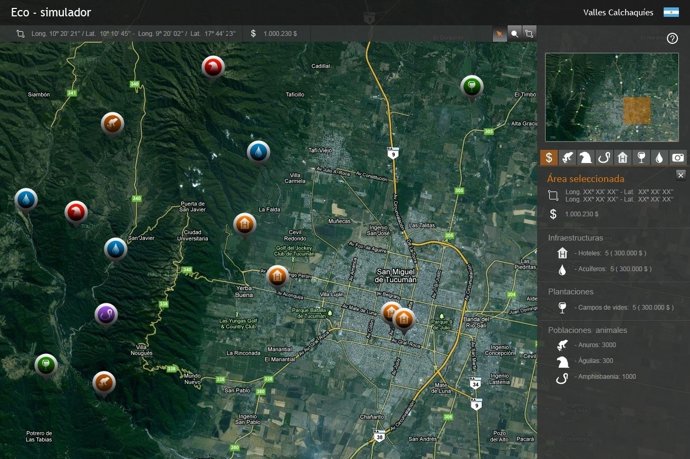Click the Argentina flag icon
This screenshot has width=690, height=459.
tap(672, 12)
